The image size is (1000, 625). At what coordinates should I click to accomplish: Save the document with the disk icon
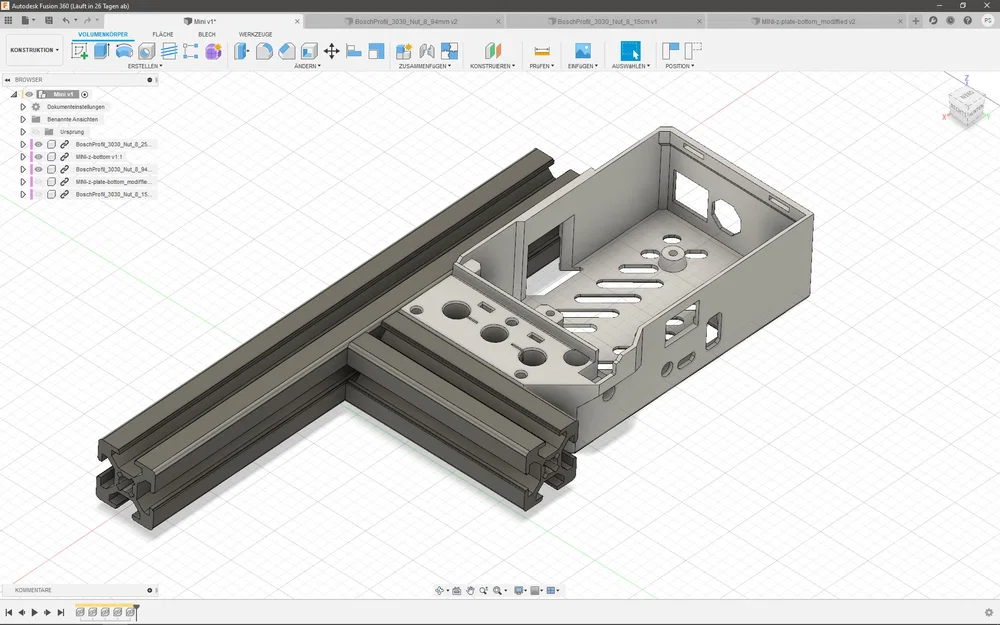click(x=48, y=20)
